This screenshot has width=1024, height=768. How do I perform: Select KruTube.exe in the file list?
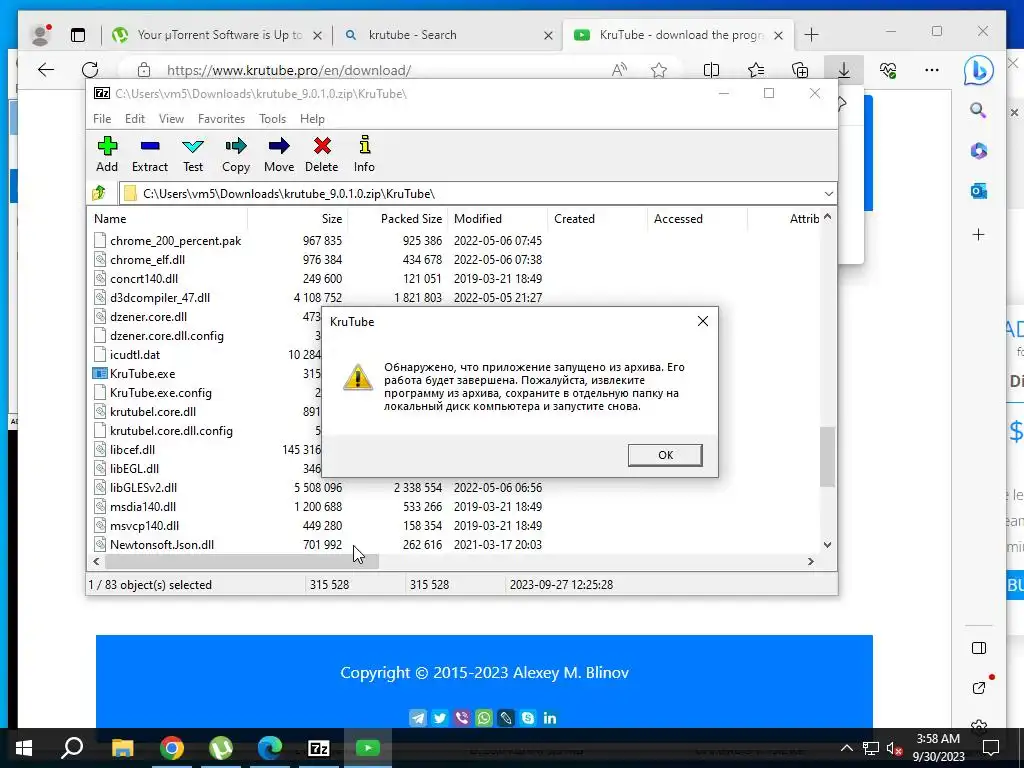pyautogui.click(x=142, y=374)
